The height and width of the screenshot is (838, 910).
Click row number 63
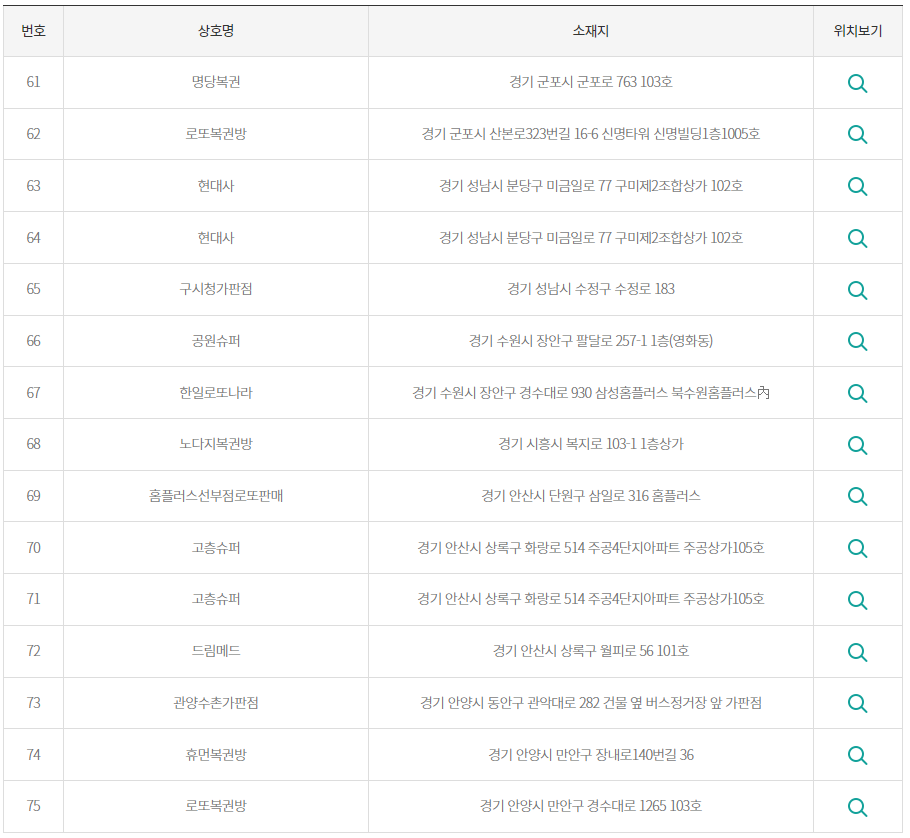[34, 186]
